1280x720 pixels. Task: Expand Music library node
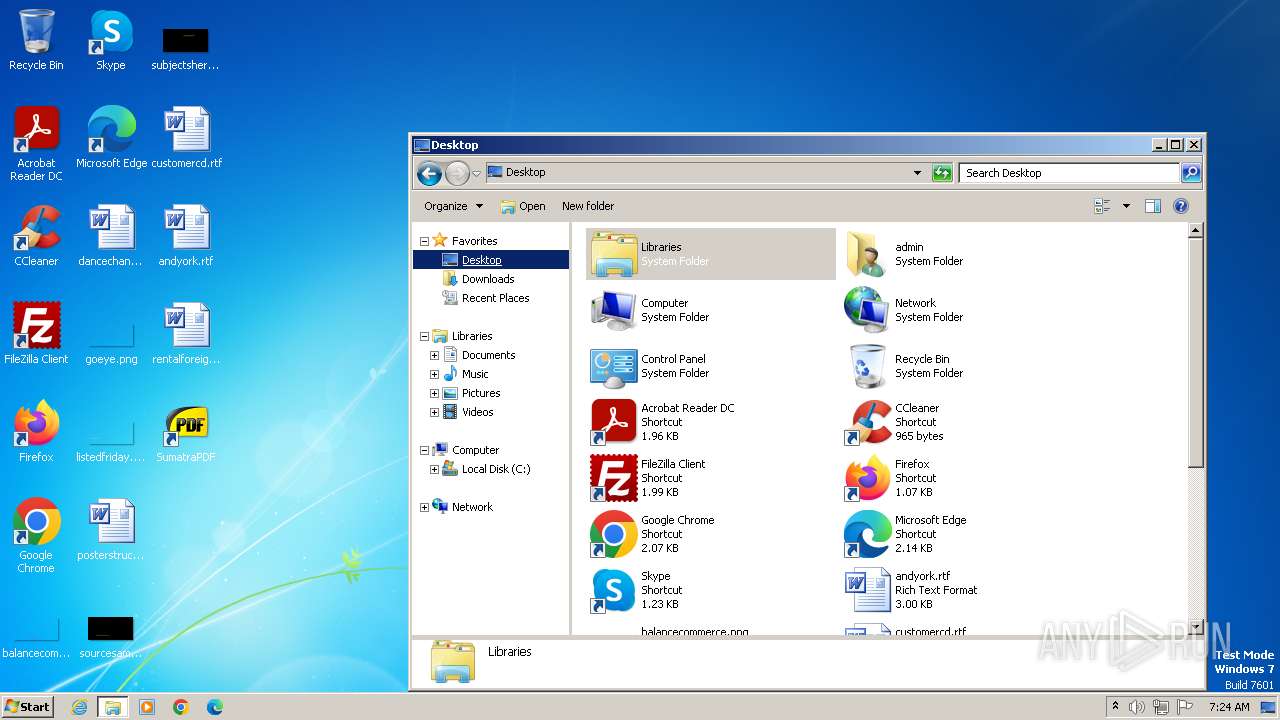tap(434, 374)
